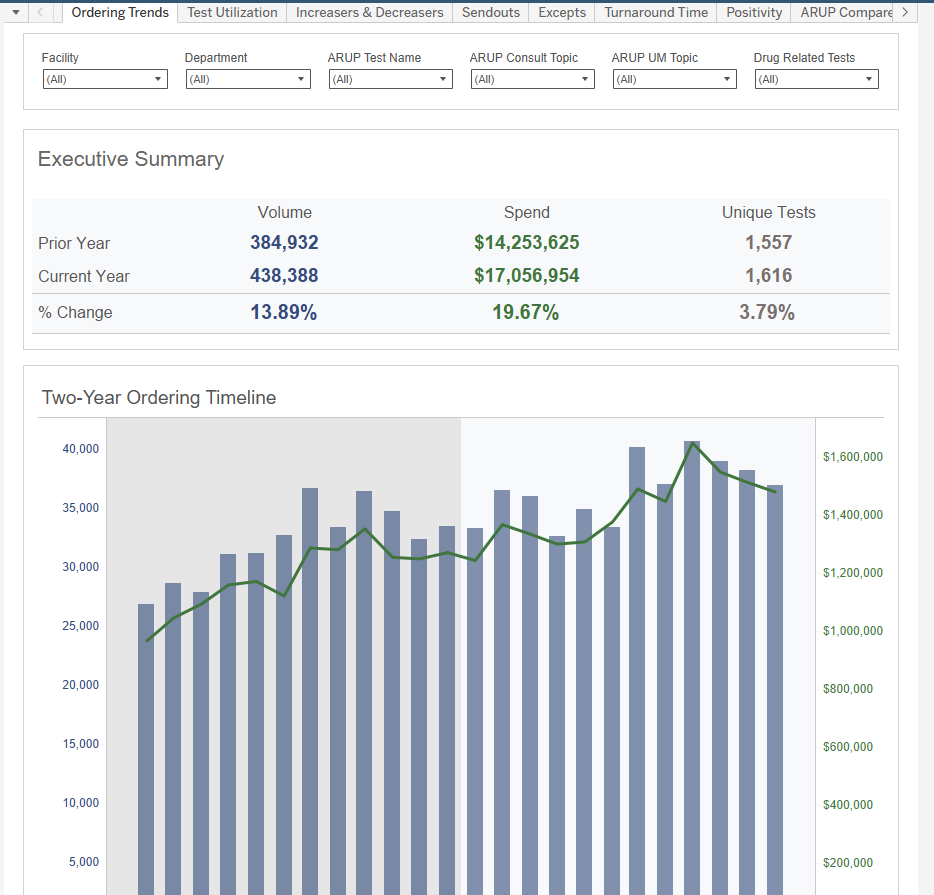Open the ARUP Consult Topic dropdown
The width and height of the screenshot is (934, 895).
click(533, 79)
